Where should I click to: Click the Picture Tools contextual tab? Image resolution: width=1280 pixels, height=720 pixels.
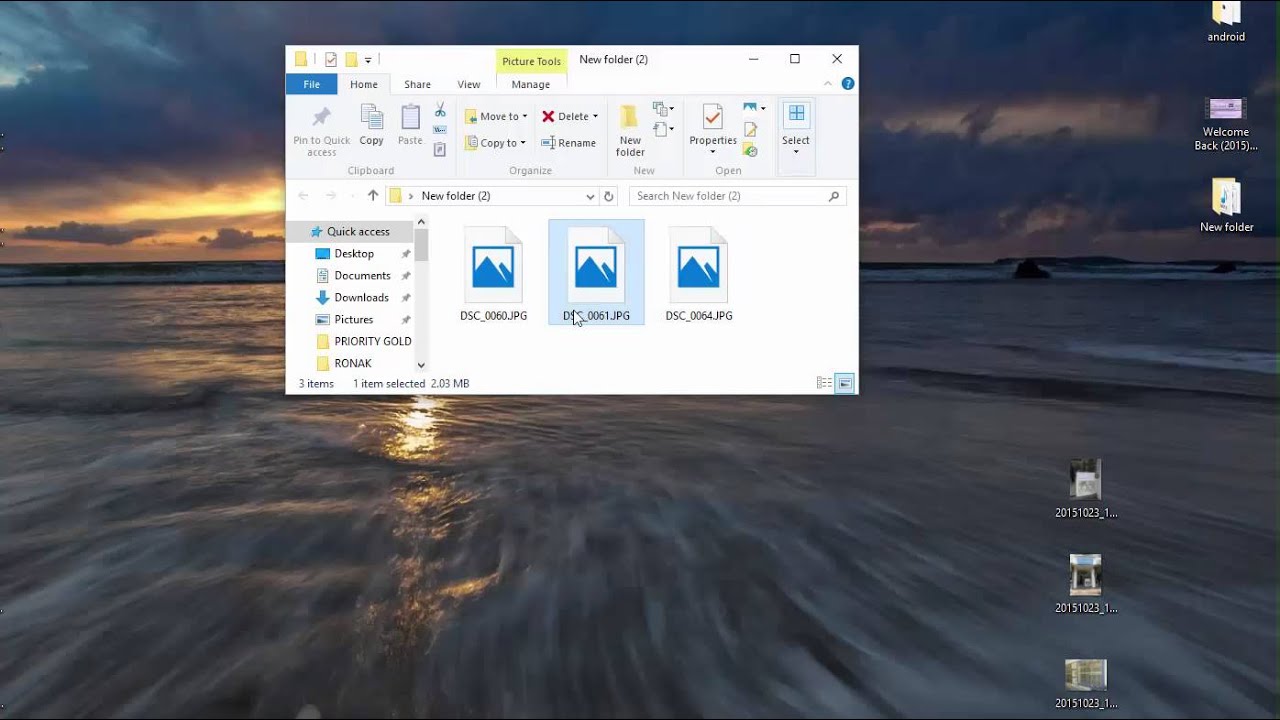click(531, 61)
